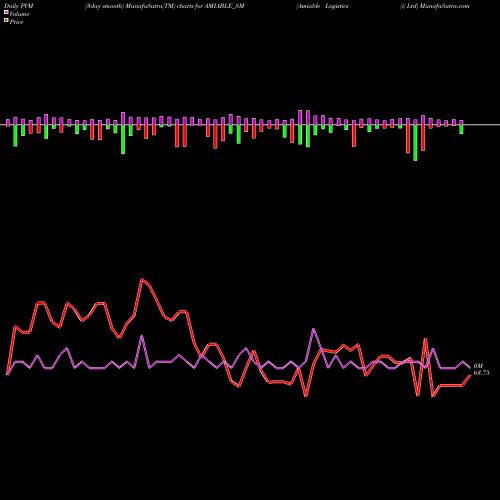The height and width of the screenshot is (500, 500).
Task: Click the 'Amiable Logistics' company name
Action: pos(322,6)
